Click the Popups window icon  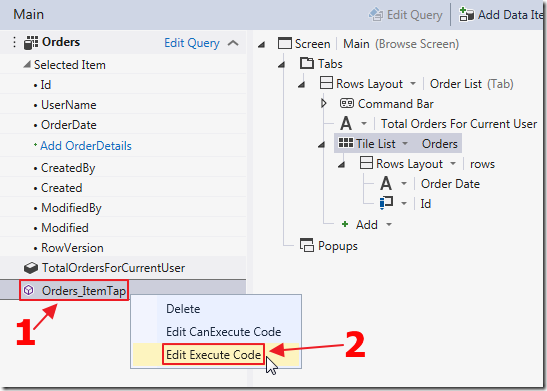click(x=307, y=245)
